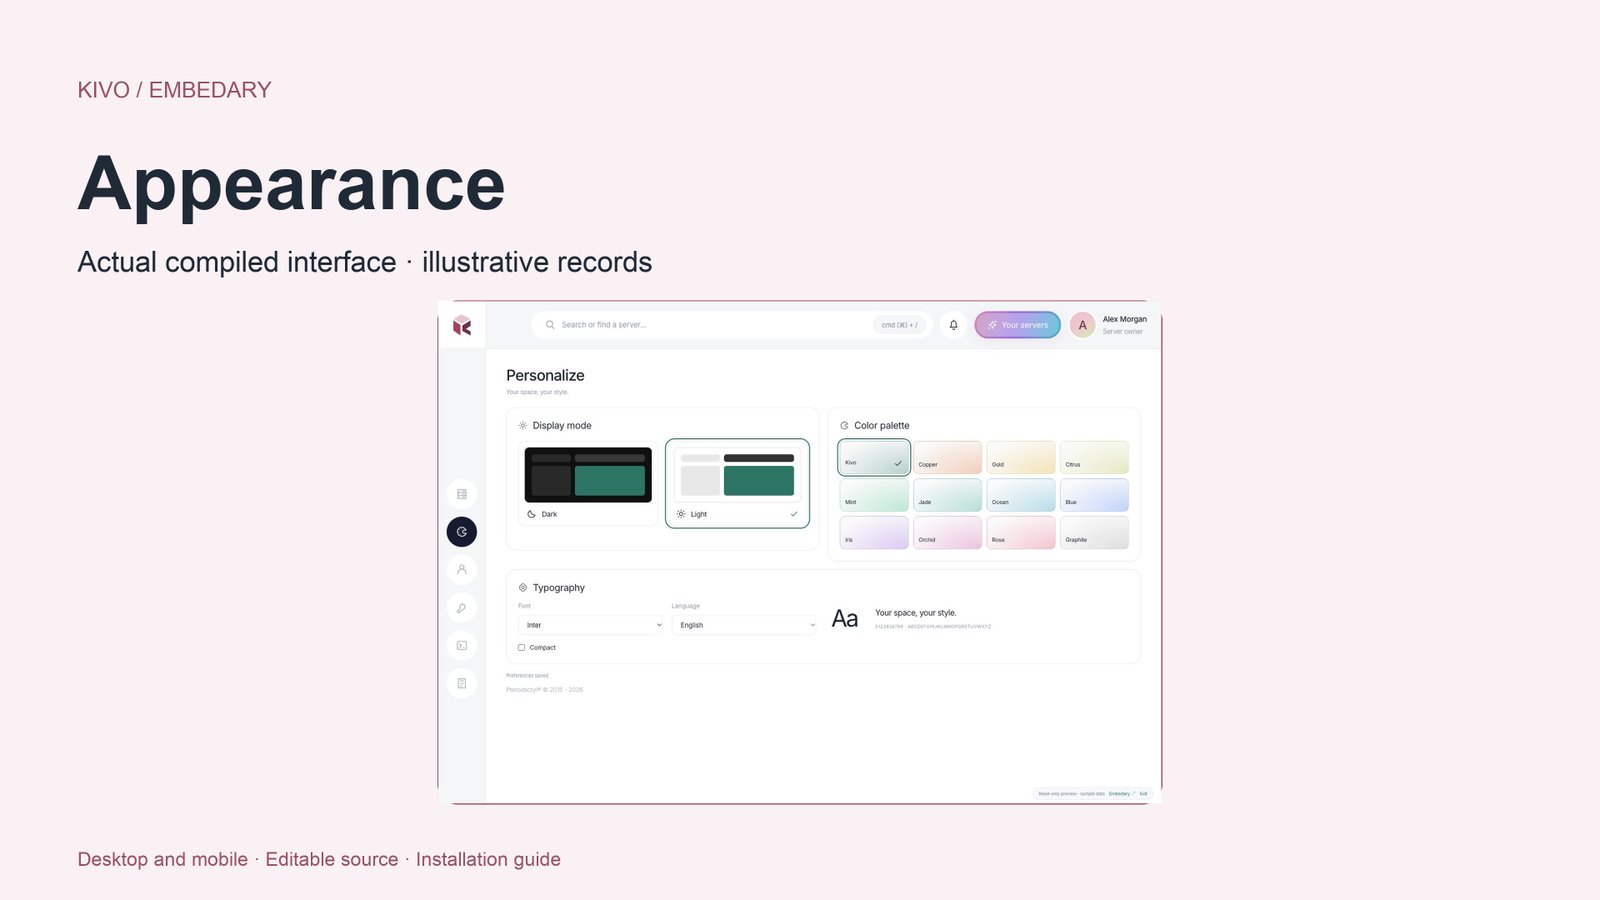The height and width of the screenshot is (900, 1600).
Task: Click the Alex Morgan name text
Action: [1125, 320]
